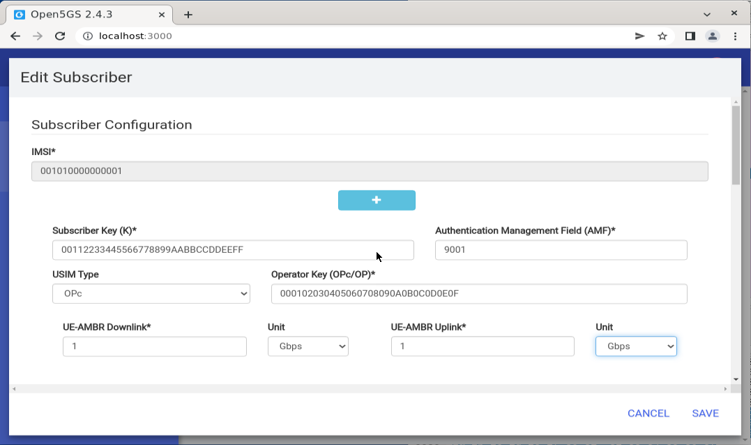751x445 pixels.
Task: Click the browser back arrow
Action: pos(15,36)
